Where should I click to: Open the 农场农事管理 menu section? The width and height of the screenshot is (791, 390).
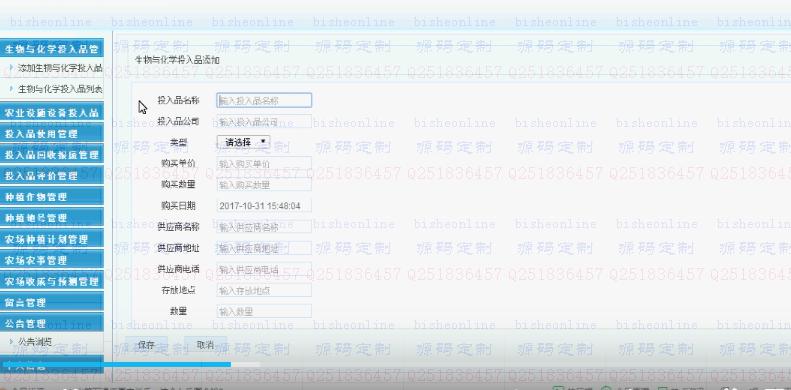[x=51, y=260]
